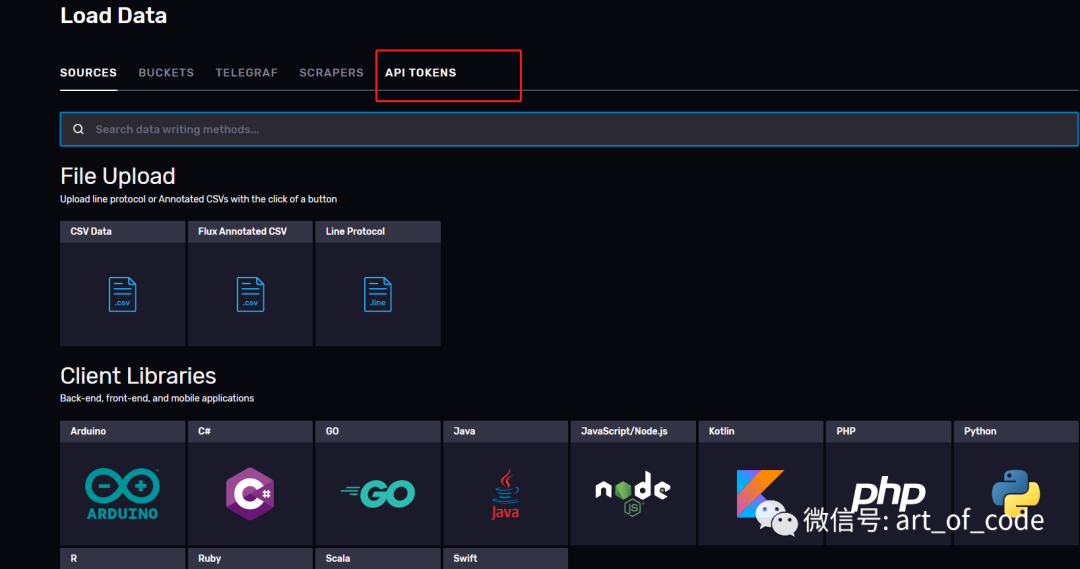The image size is (1080, 569).
Task: Switch to the Sources tab
Action: click(x=88, y=72)
